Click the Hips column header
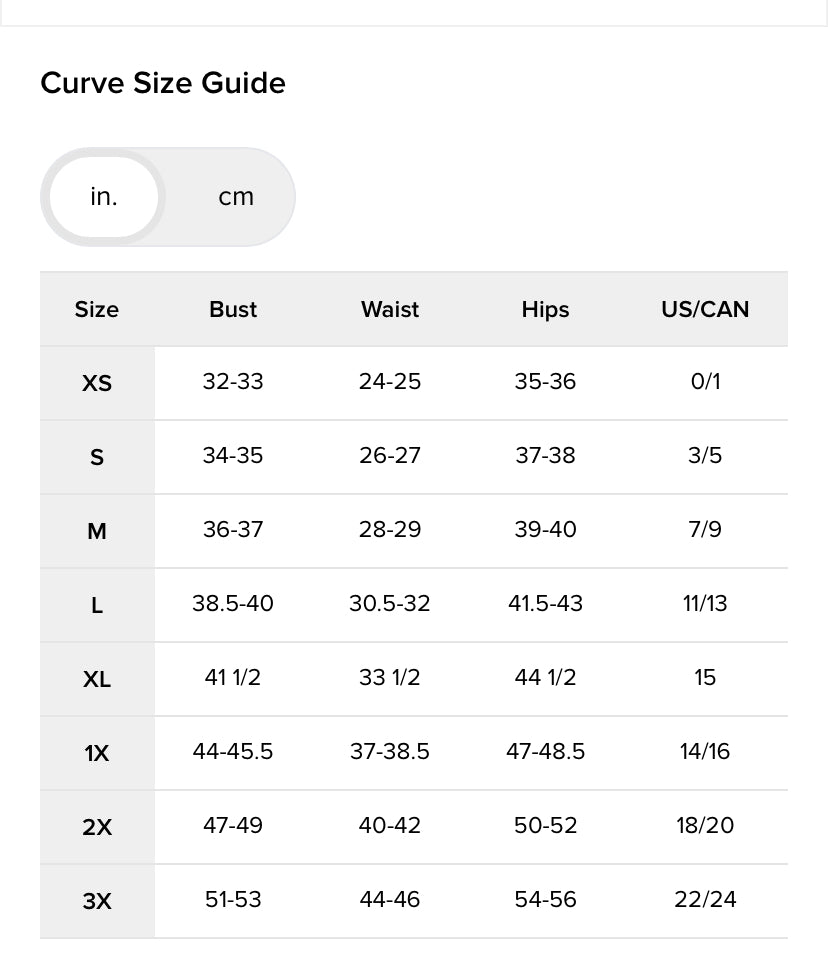This screenshot has width=828, height=968. pos(545,309)
